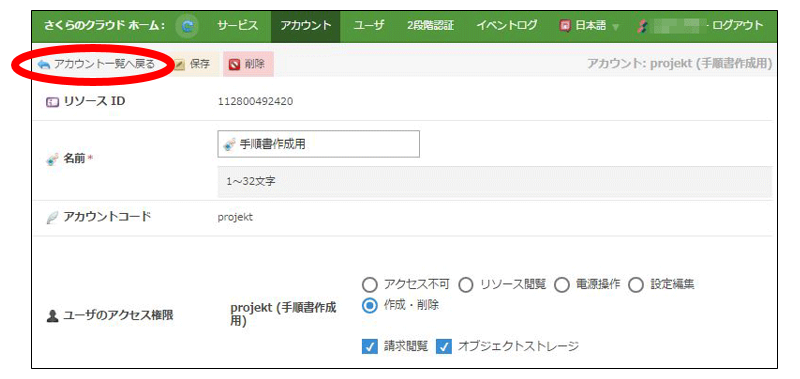Open the サービス menu tab
Image resolution: width=800 pixels, height=379 pixels.
tap(237, 26)
